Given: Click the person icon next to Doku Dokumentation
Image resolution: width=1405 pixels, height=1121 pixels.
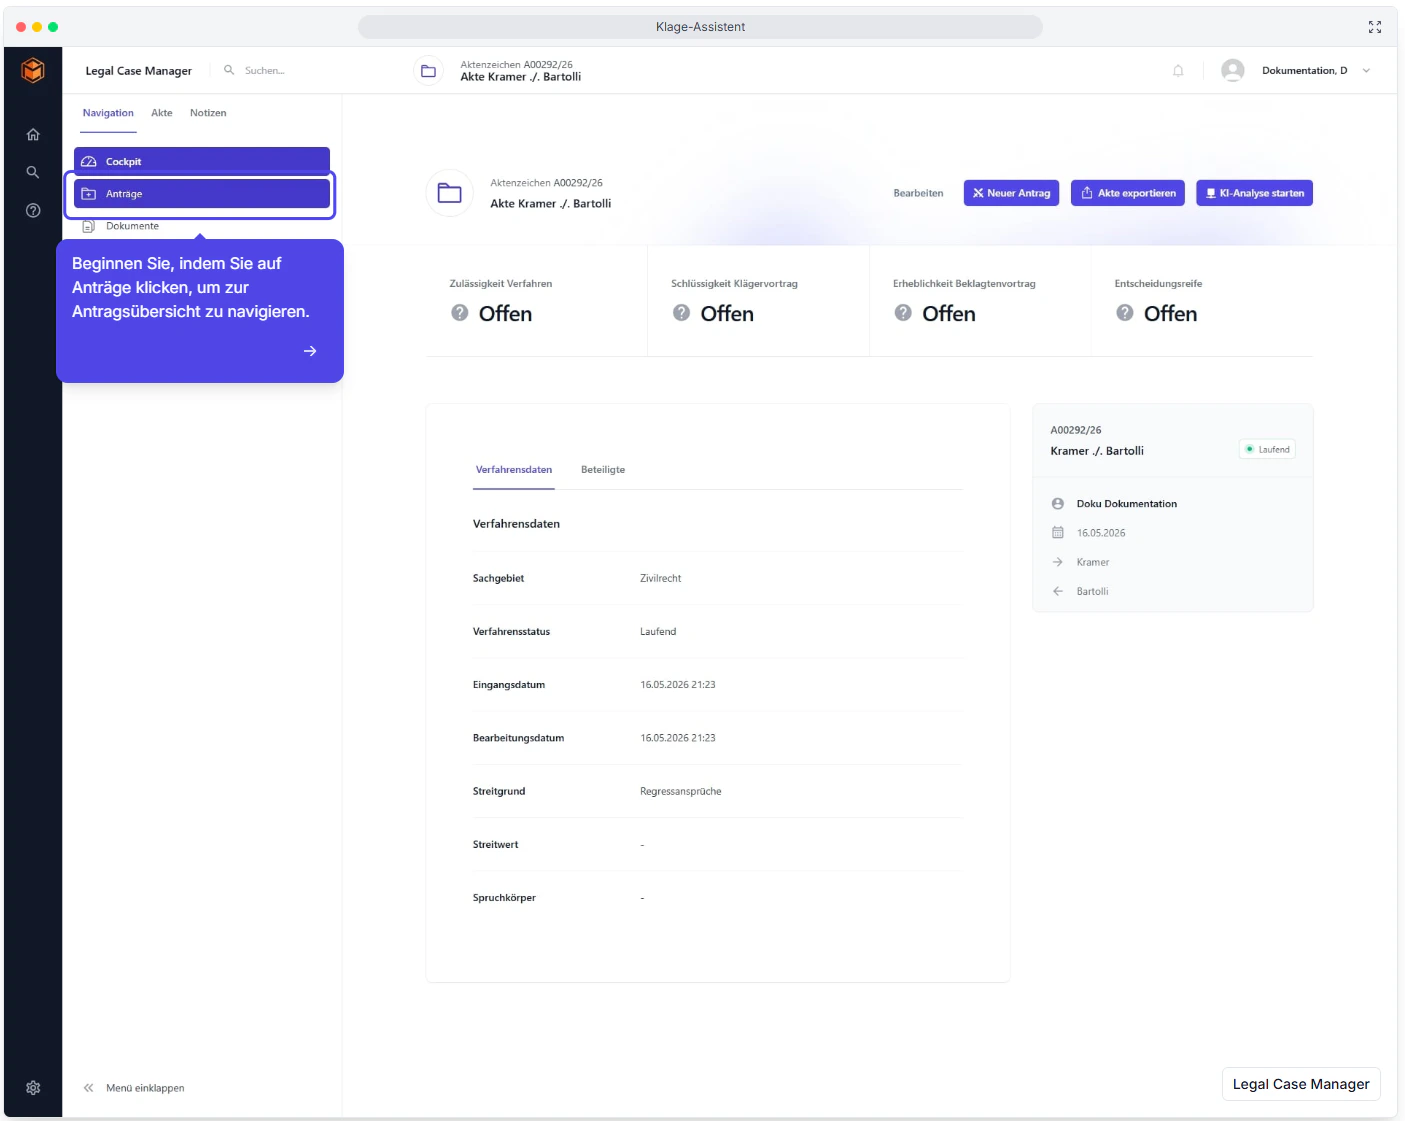Looking at the screenshot, I should pyautogui.click(x=1058, y=504).
